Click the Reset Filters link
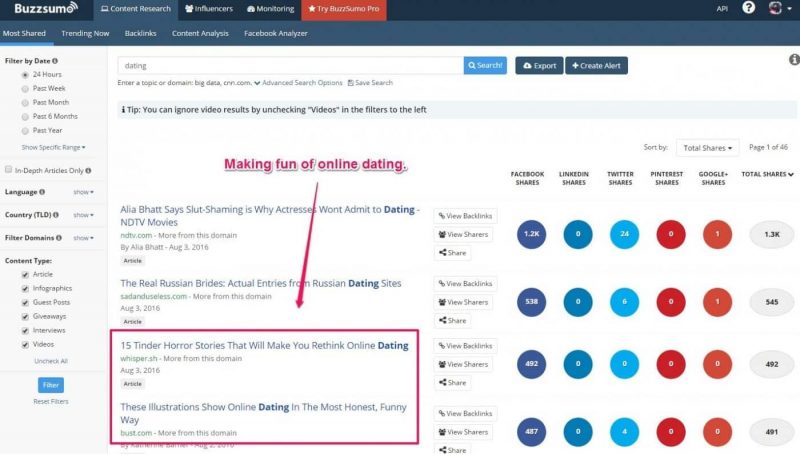The height and width of the screenshot is (454, 800). tap(51, 401)
